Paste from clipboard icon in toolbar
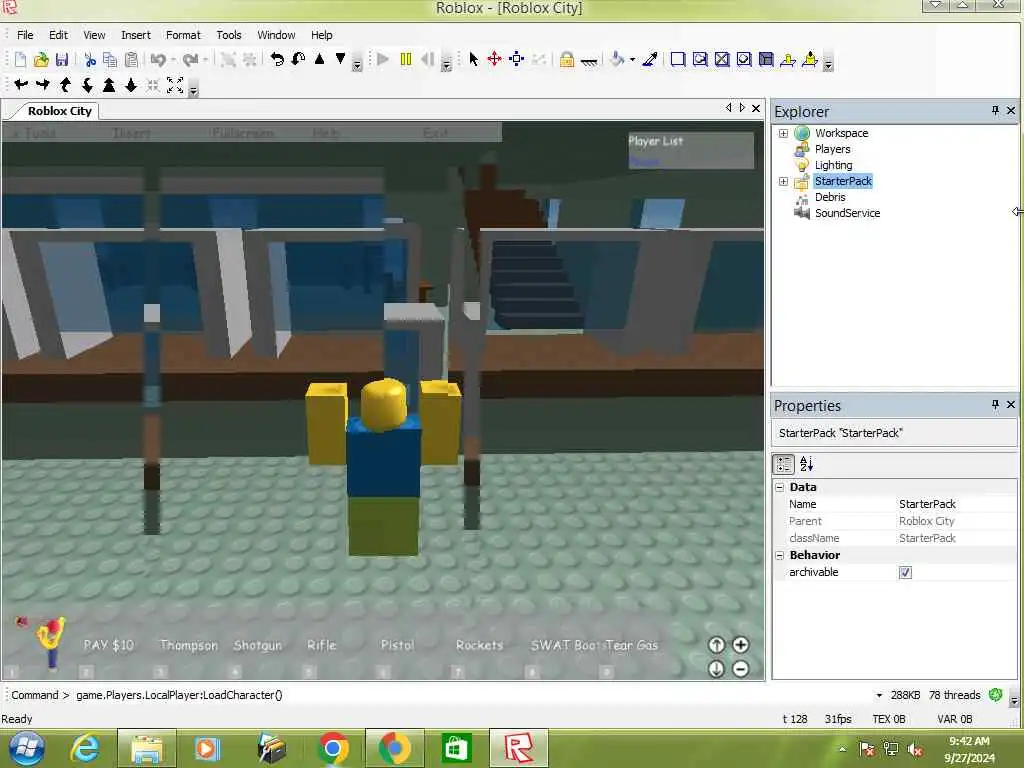The width and height of the screenshot is (1024, 768). coord(131,60)
